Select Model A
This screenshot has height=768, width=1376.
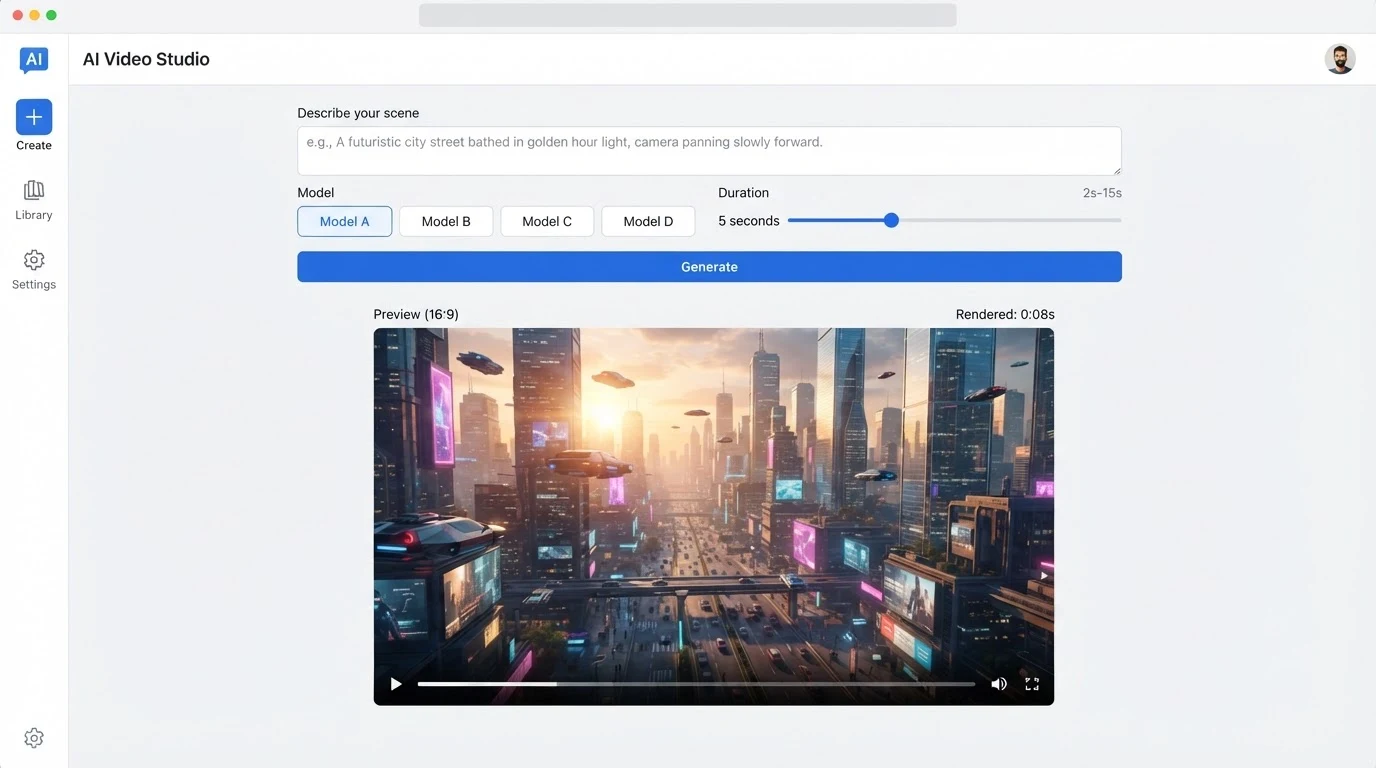[x=344, y=221]
